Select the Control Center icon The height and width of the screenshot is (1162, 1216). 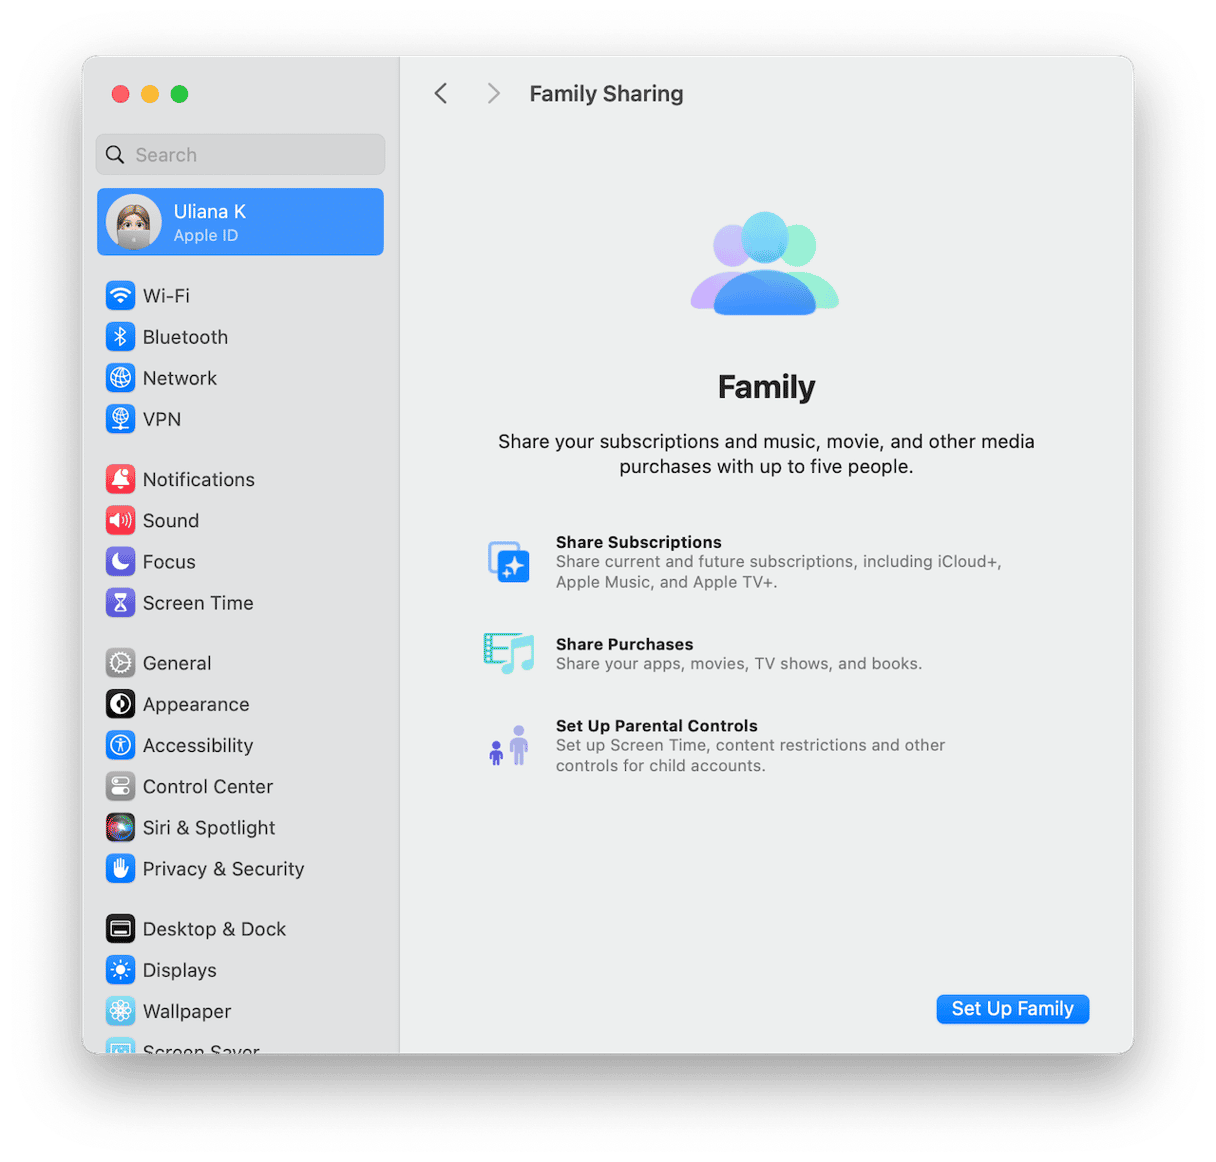tap(120, 786)
